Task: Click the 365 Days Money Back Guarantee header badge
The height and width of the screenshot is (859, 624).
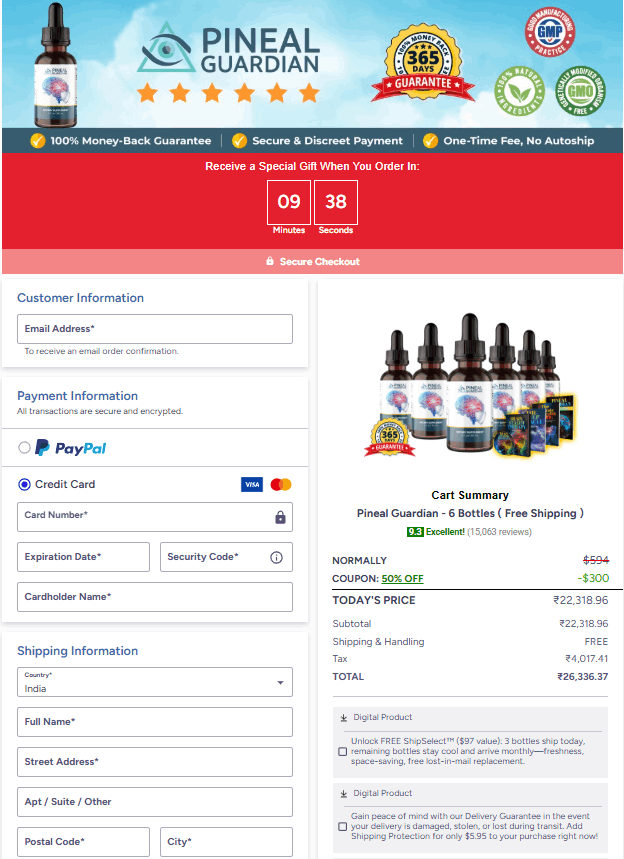Action: pos(423,62)
